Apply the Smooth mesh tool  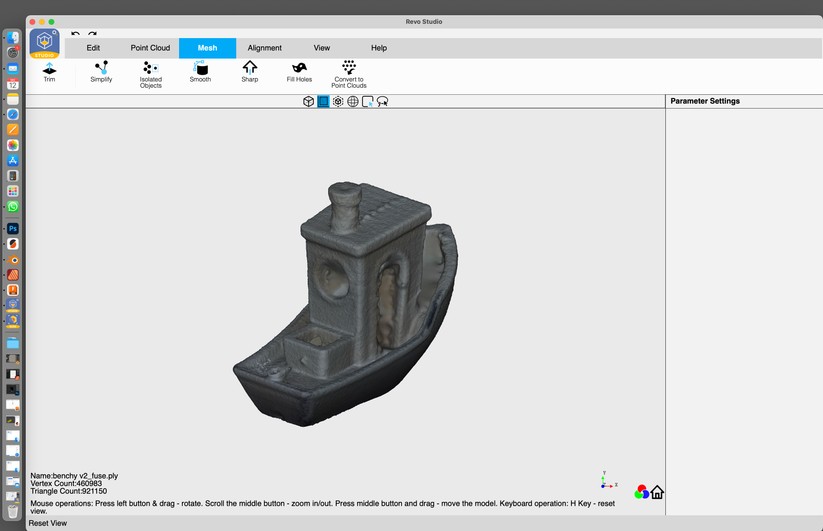(x=200, y=72)
